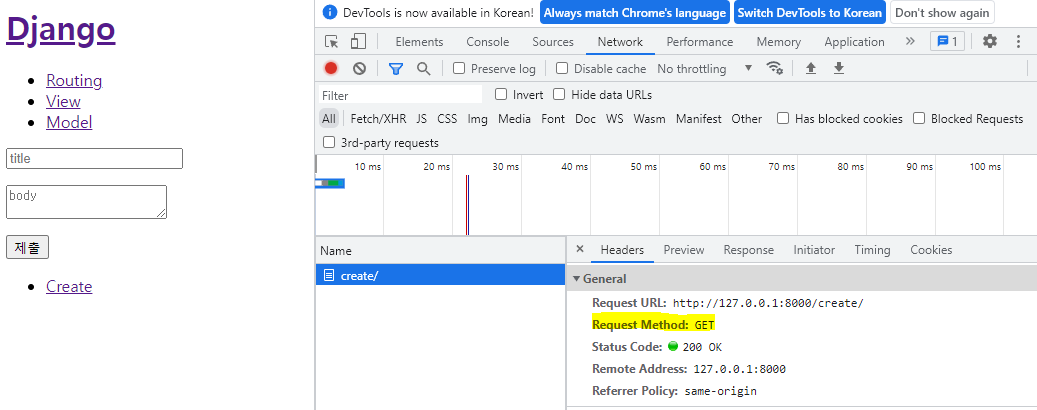Close the request details pane with the X

coord(580,249)
